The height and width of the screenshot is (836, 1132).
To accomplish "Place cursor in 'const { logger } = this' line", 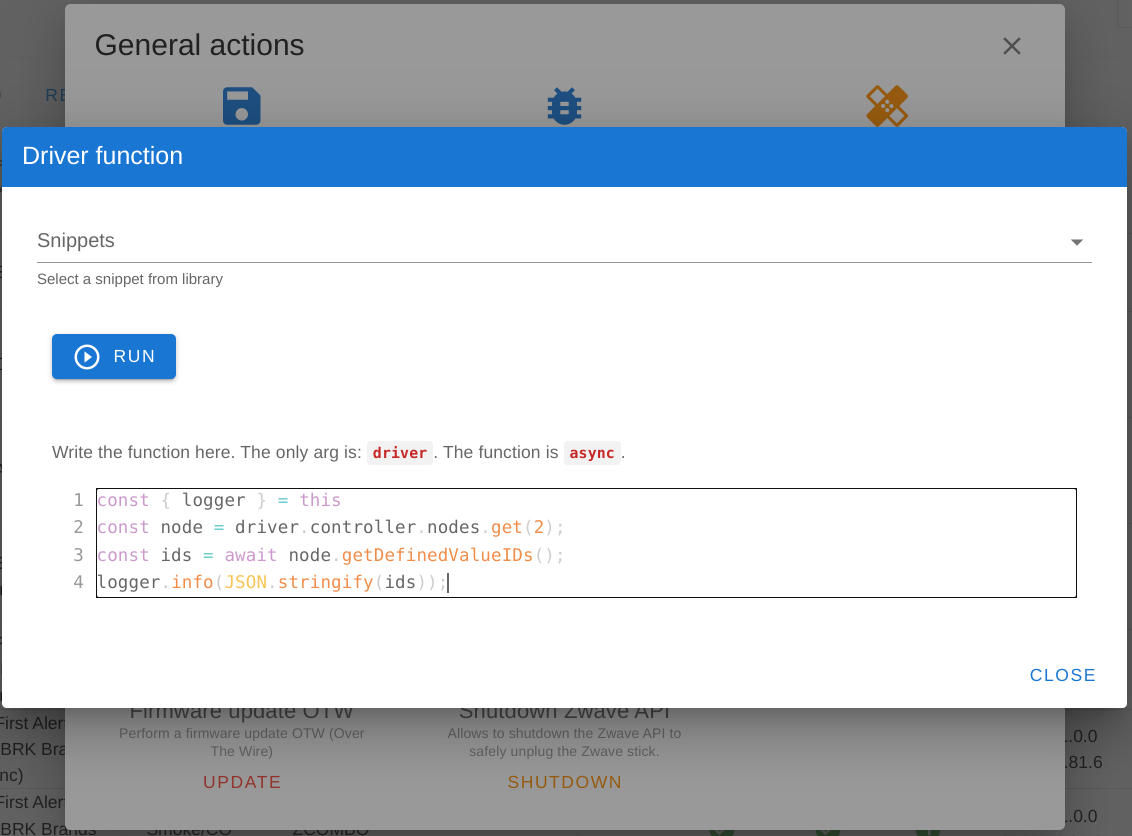I will coord(219,500).
